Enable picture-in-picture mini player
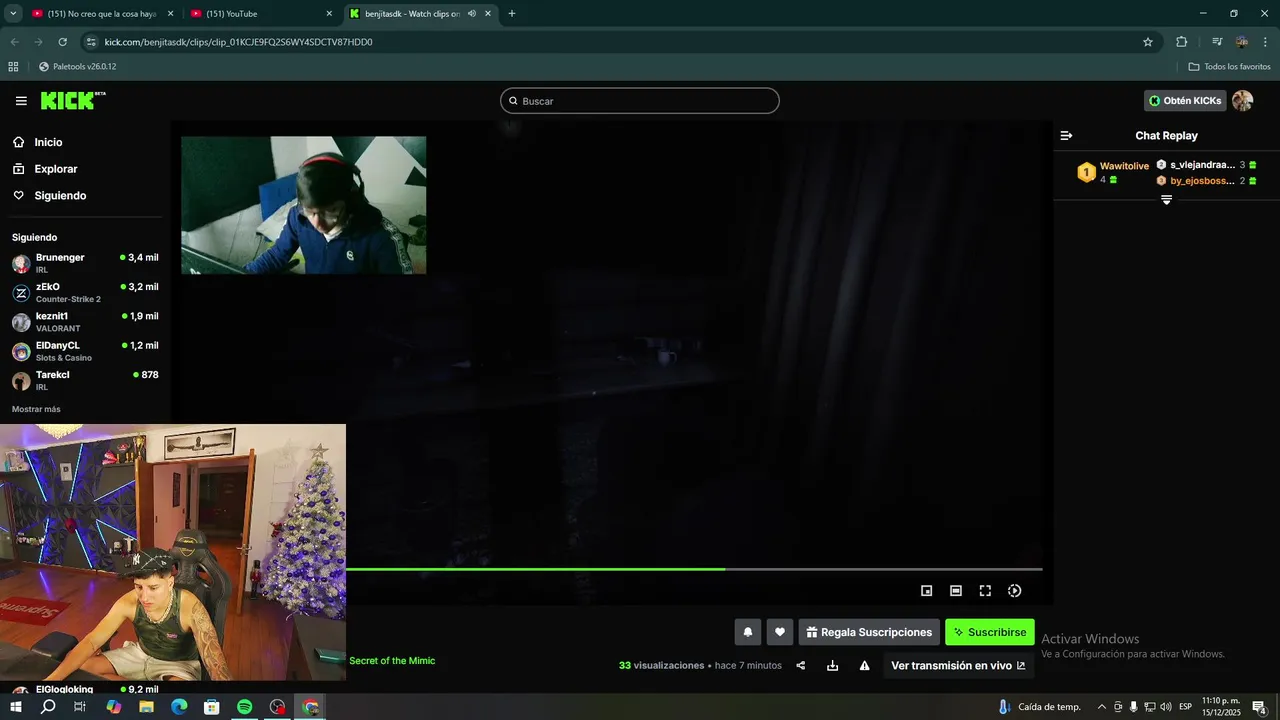 coord(926,591)
